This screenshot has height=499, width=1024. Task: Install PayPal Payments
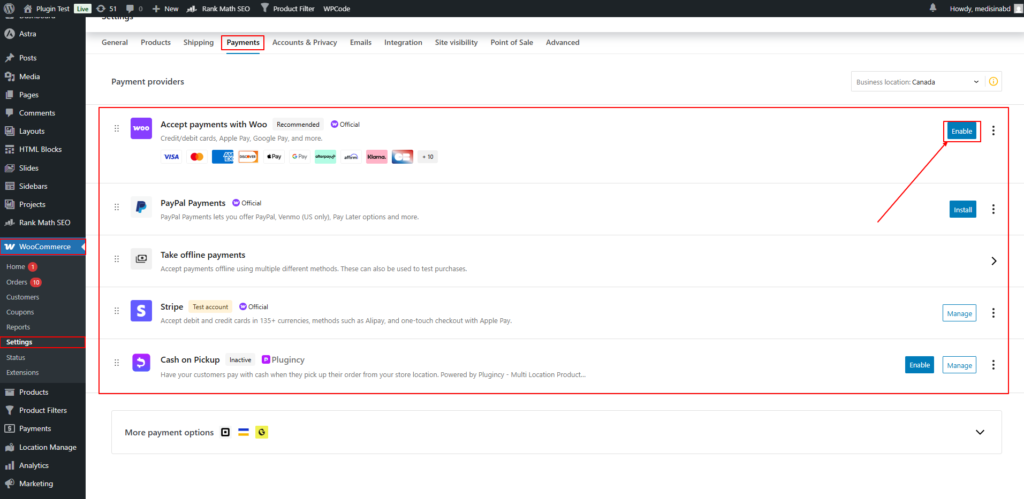click(x=961, y=209)
